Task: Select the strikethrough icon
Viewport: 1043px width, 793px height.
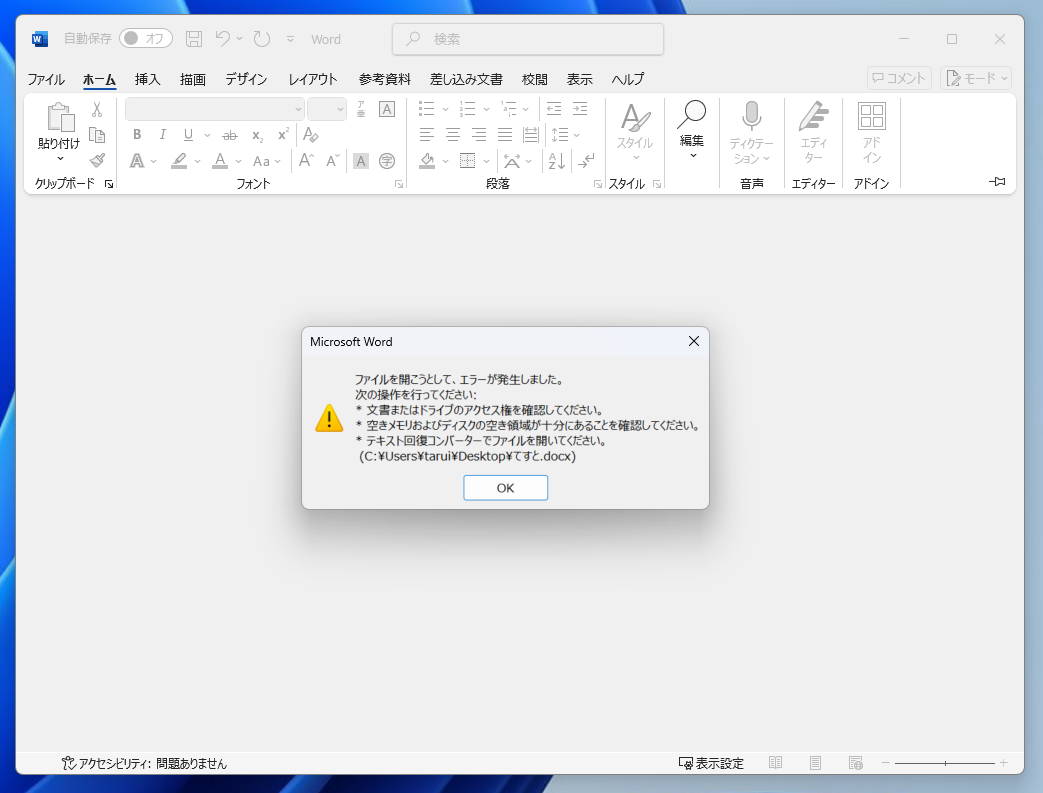Action: (229, 135)
